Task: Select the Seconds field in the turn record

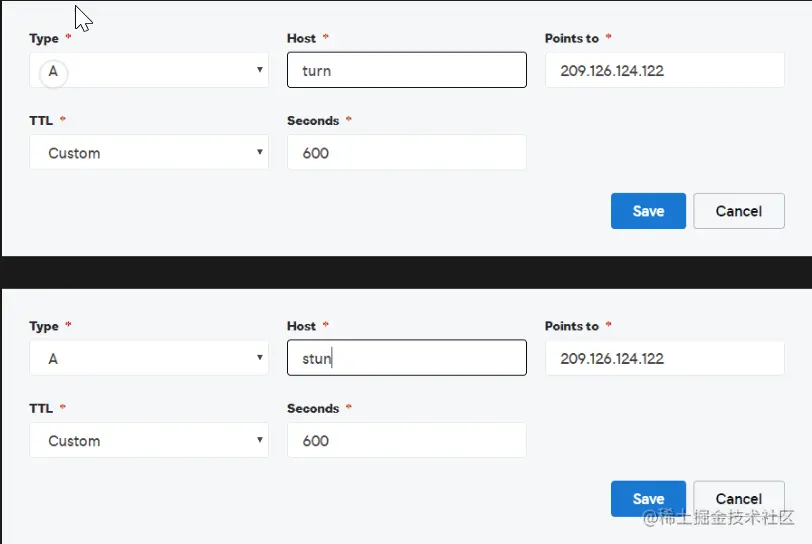Action: click(406, 153)
